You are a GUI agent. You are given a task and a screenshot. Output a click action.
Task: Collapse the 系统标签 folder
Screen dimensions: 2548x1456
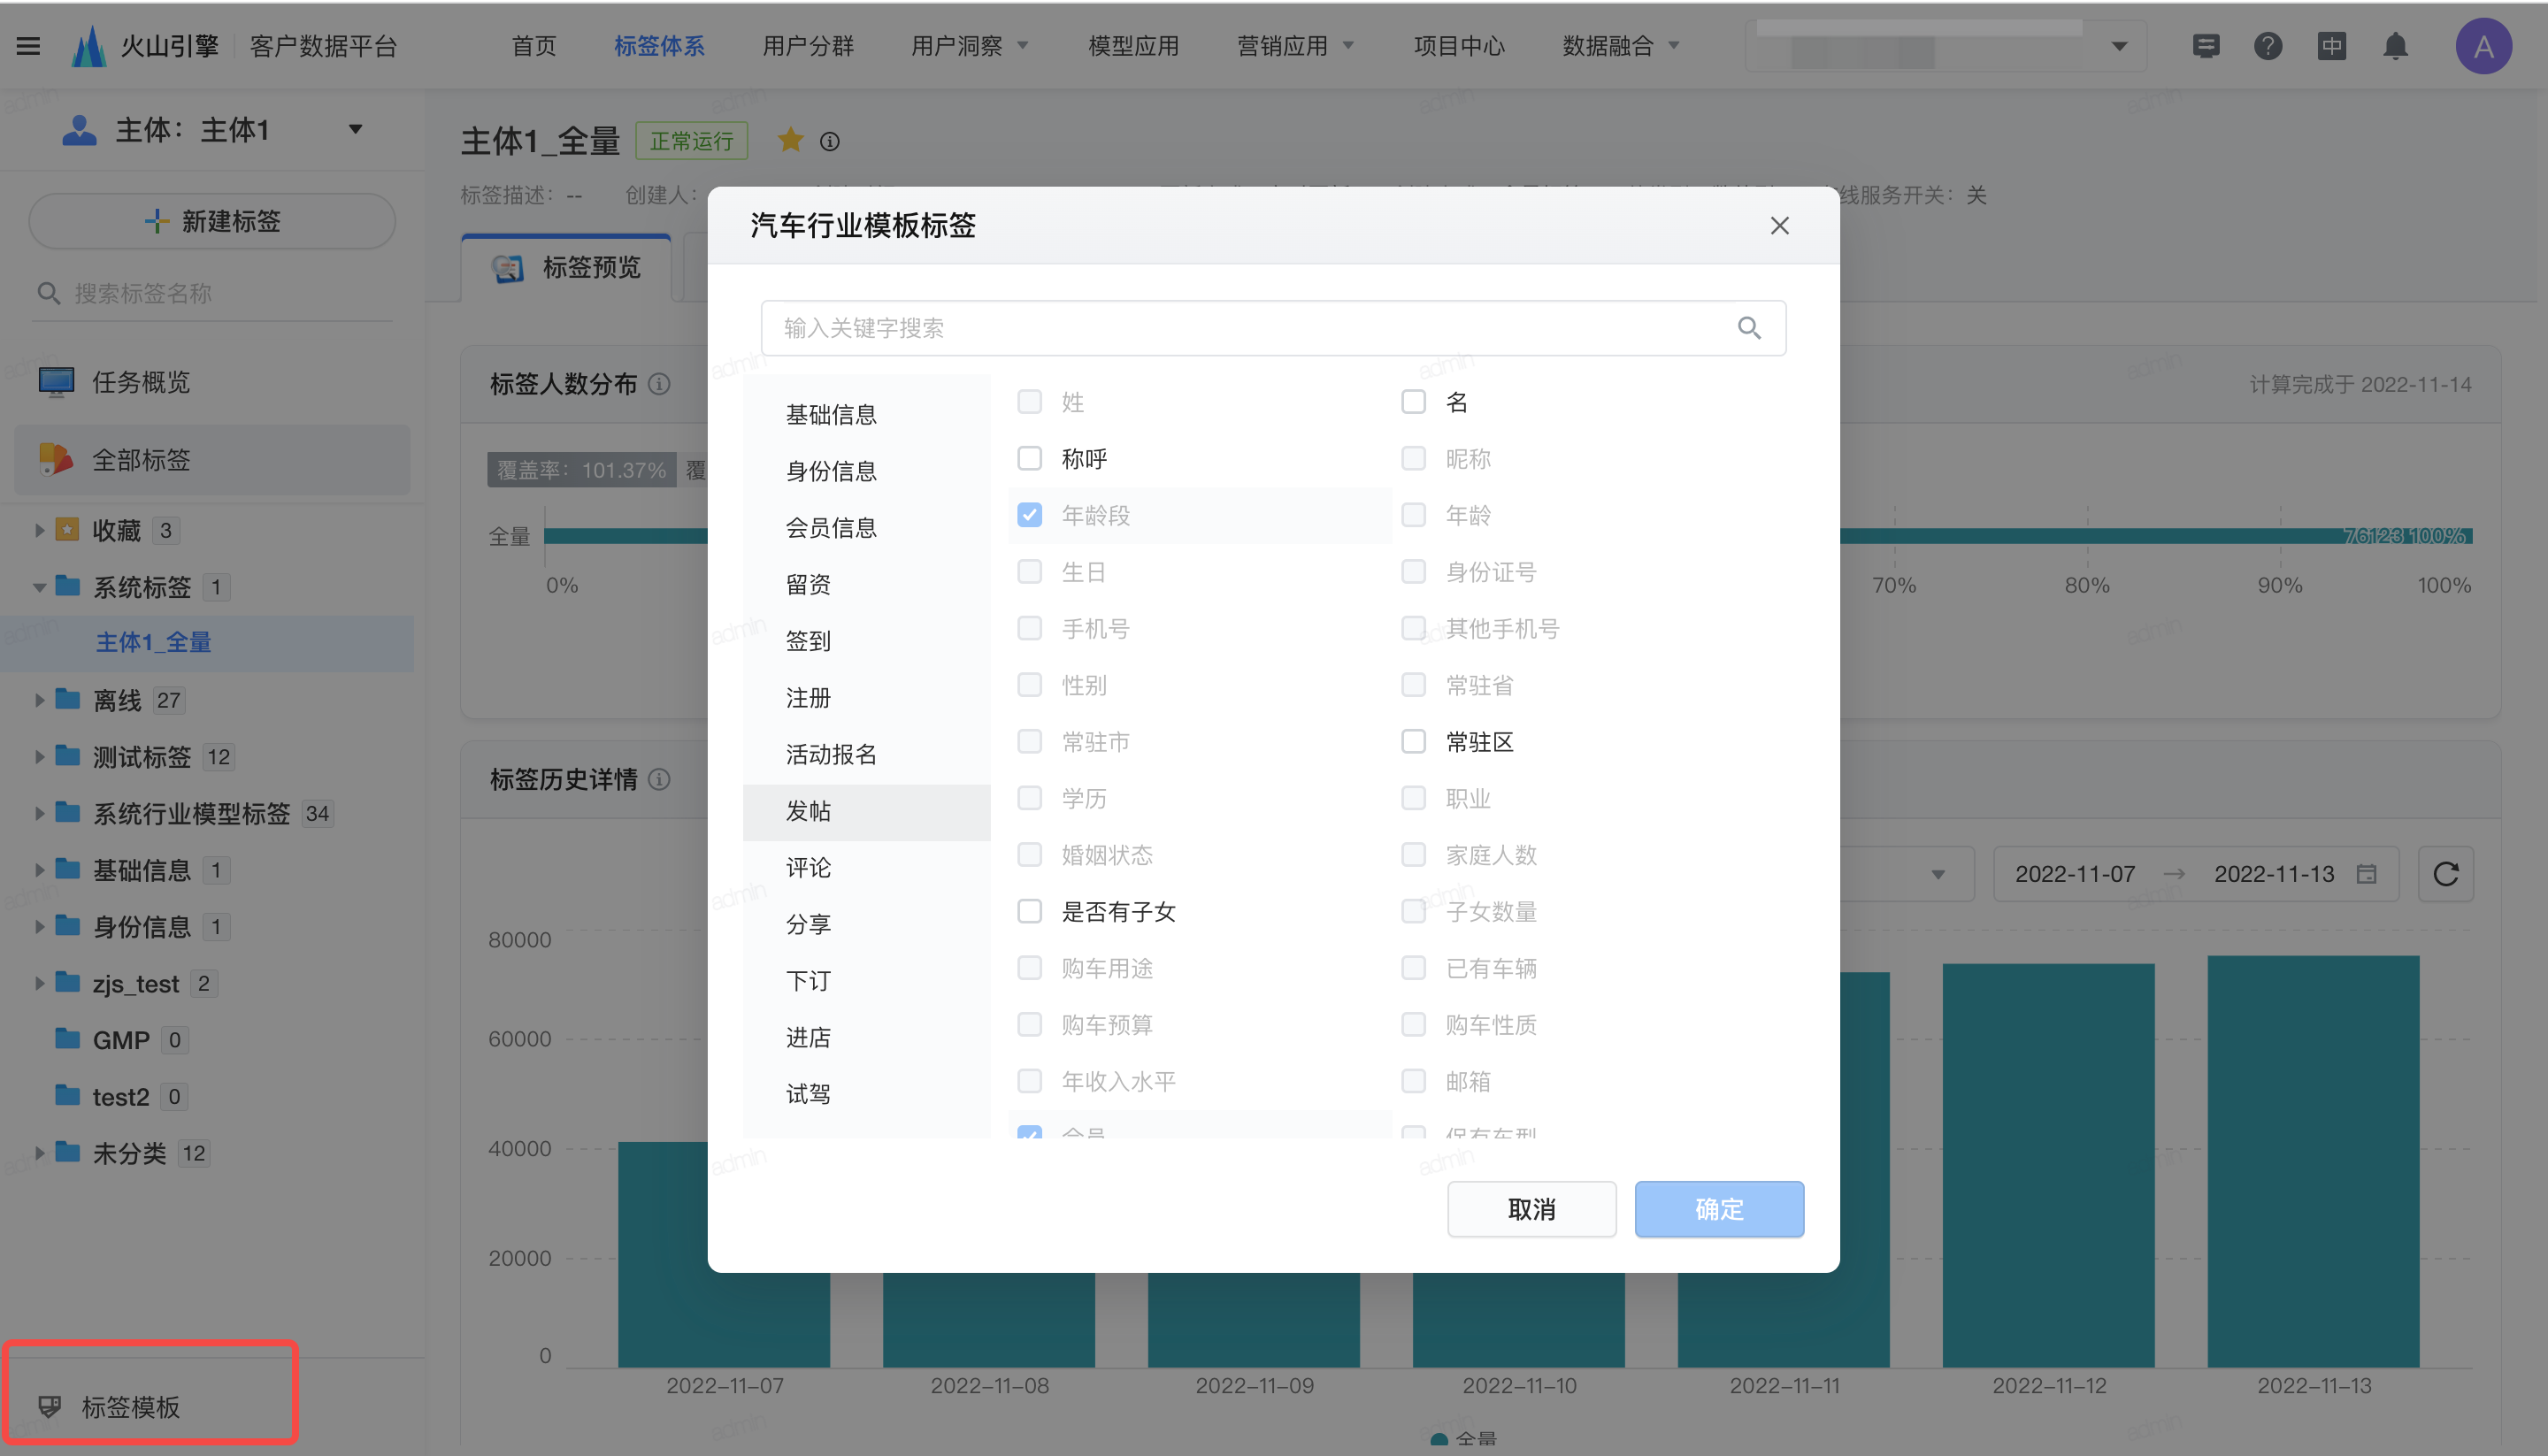39,587
